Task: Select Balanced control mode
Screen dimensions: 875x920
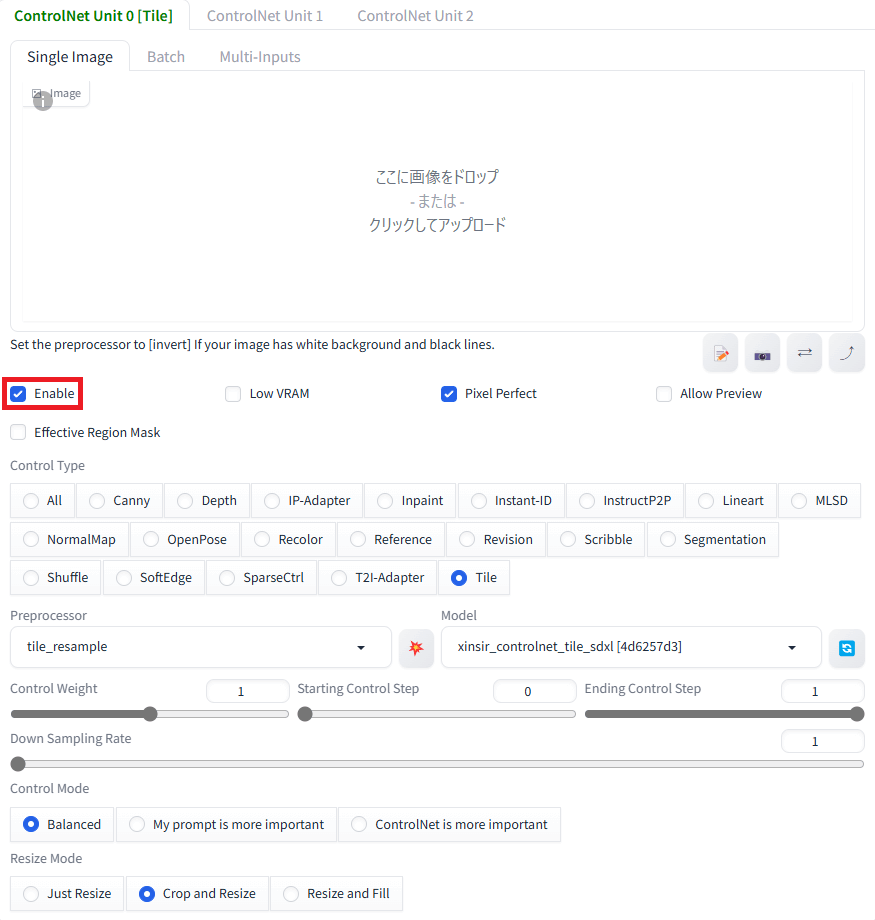Action: click(x=62, y=824)
